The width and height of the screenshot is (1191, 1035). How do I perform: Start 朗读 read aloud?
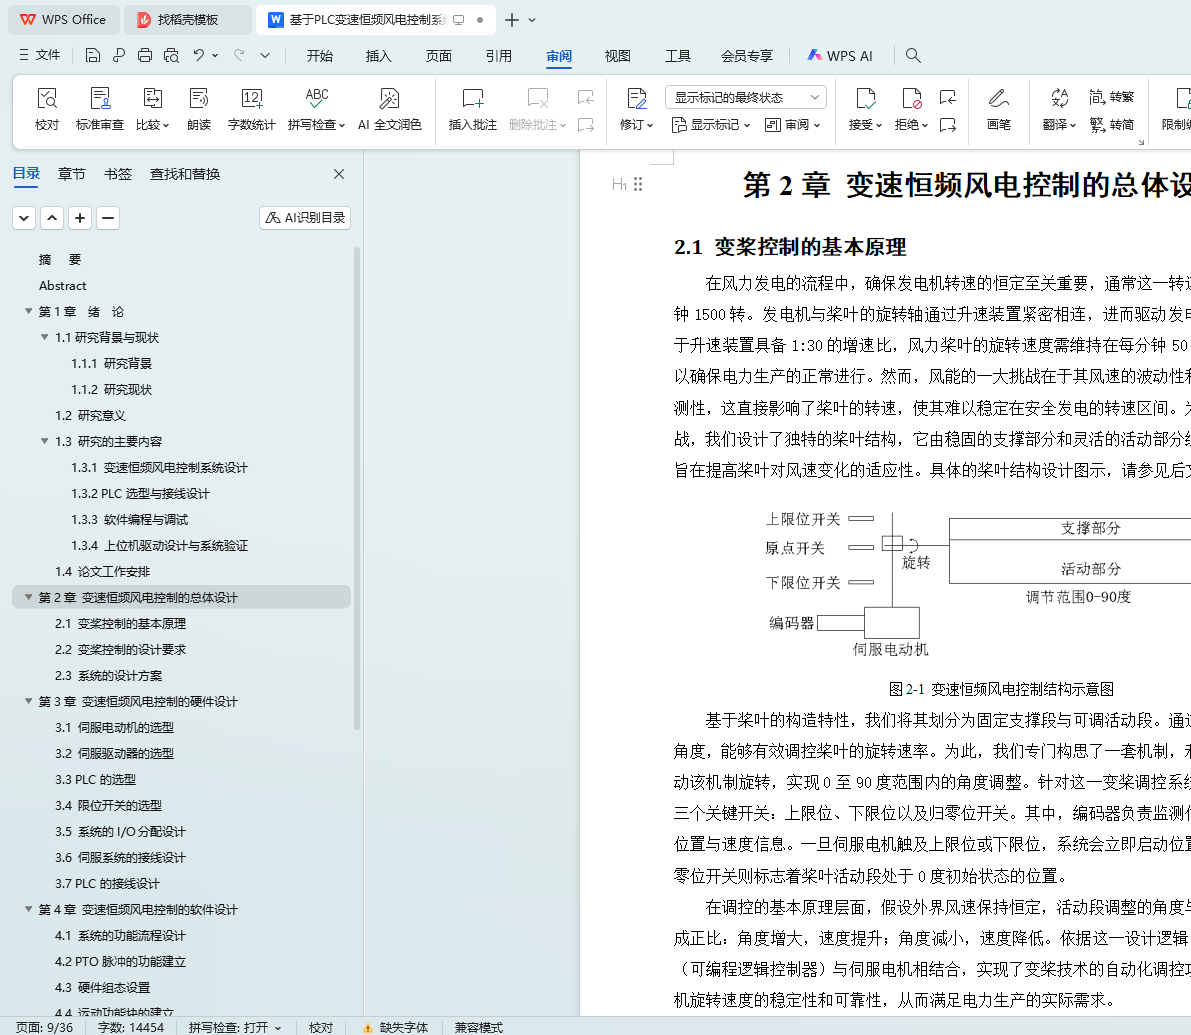199,109
